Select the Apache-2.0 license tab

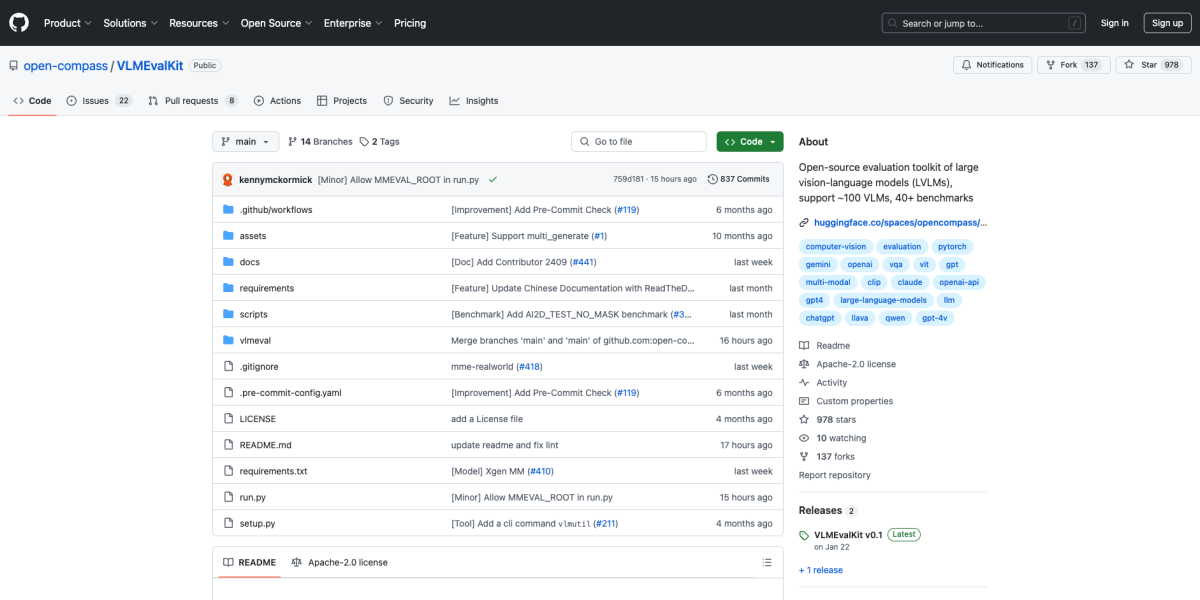tap(339, 562)
